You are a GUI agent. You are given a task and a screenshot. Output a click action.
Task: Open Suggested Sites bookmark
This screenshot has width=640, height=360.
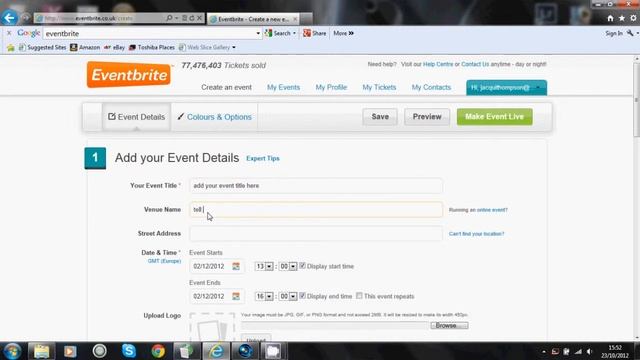42,47
